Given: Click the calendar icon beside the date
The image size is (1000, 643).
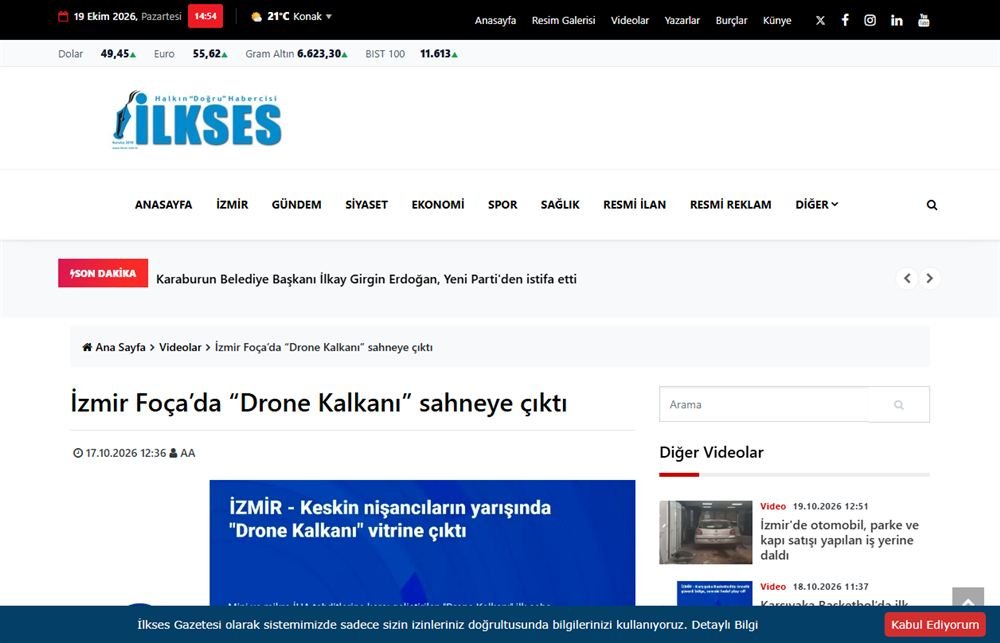Looking at the screenshot, I should click(x=63, y=17).
